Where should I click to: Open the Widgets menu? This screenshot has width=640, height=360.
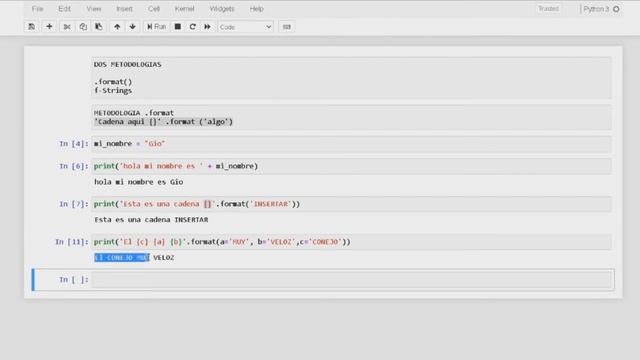pyautogui.click(x=222, y=9)
